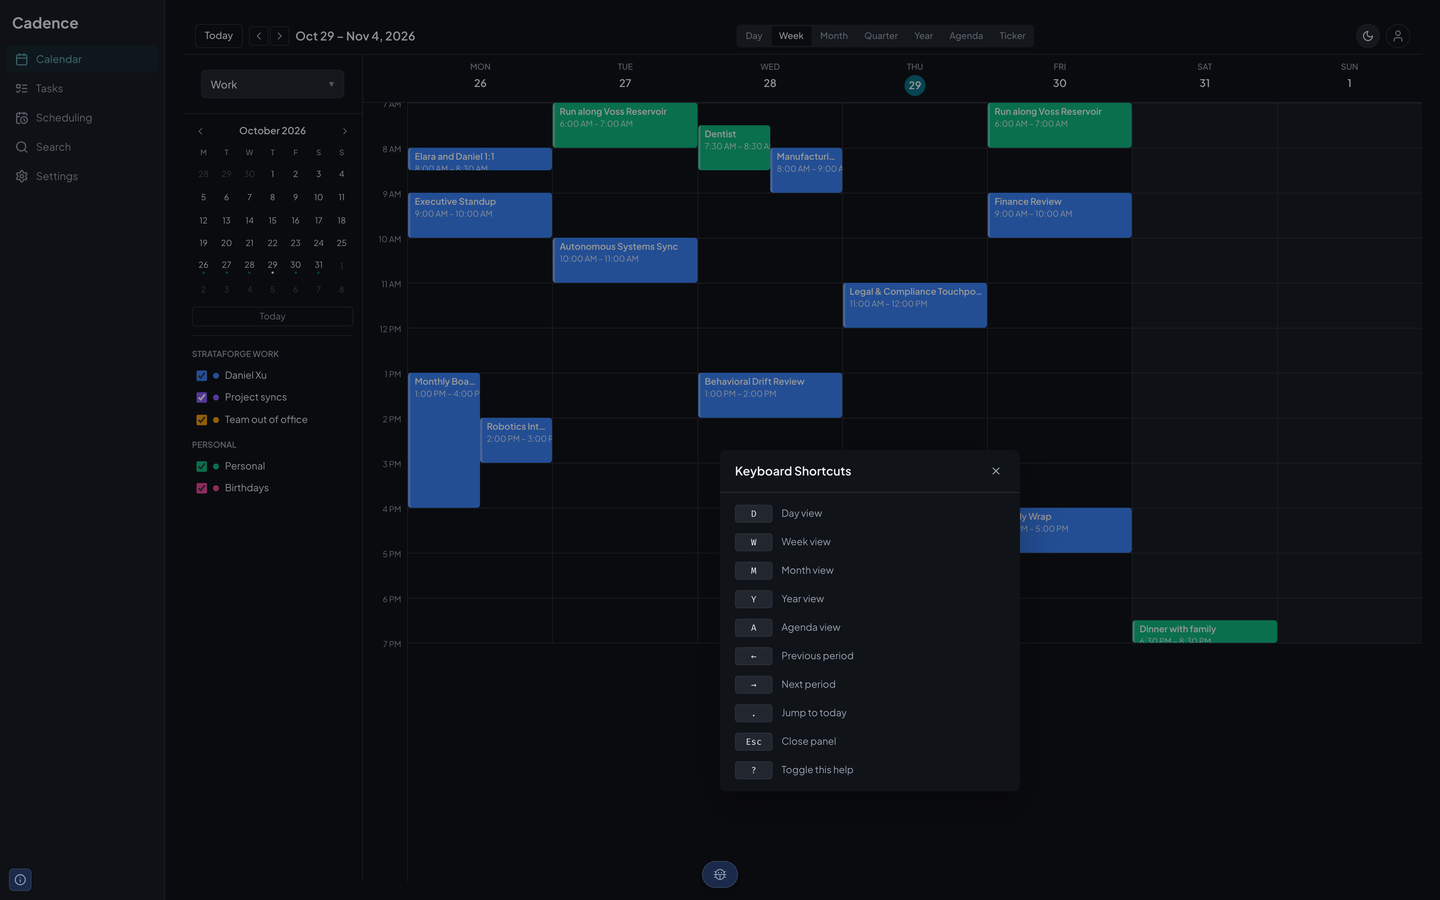Viewport: 1440px width, 900px height.
Task: Switch to Quarter view tab
Action: pos(881,36)
